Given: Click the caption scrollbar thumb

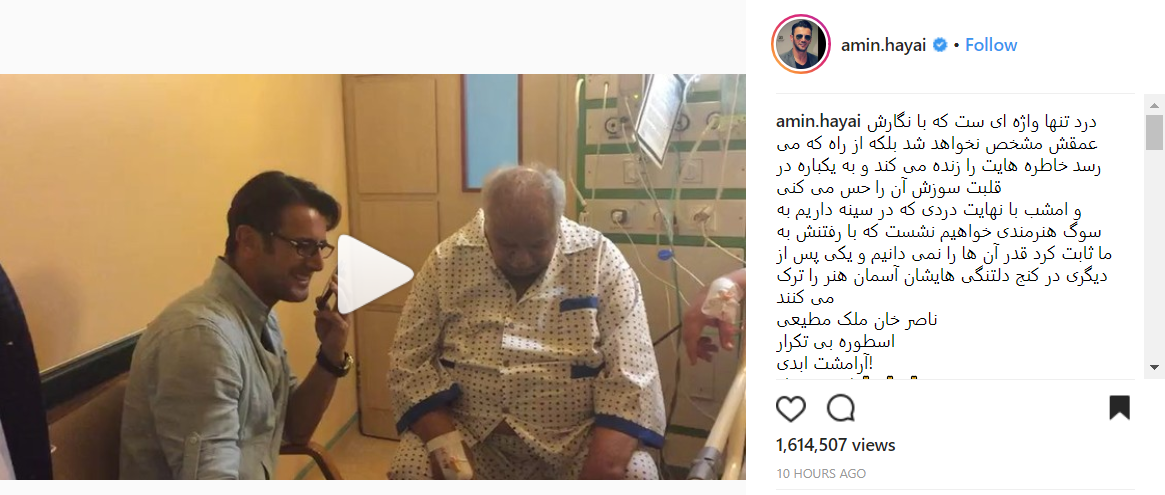Looking at the screenshot, I should click(1154, 132).
